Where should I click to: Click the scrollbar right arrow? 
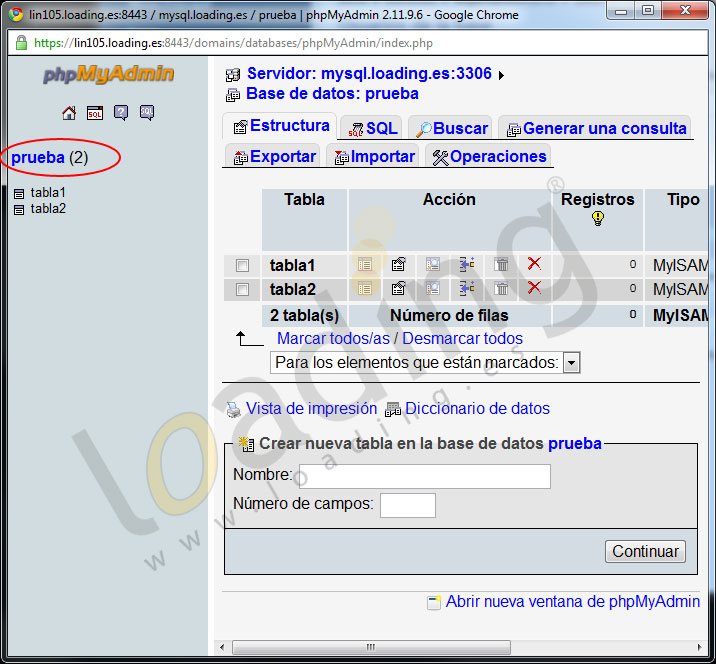coord(699,647)
